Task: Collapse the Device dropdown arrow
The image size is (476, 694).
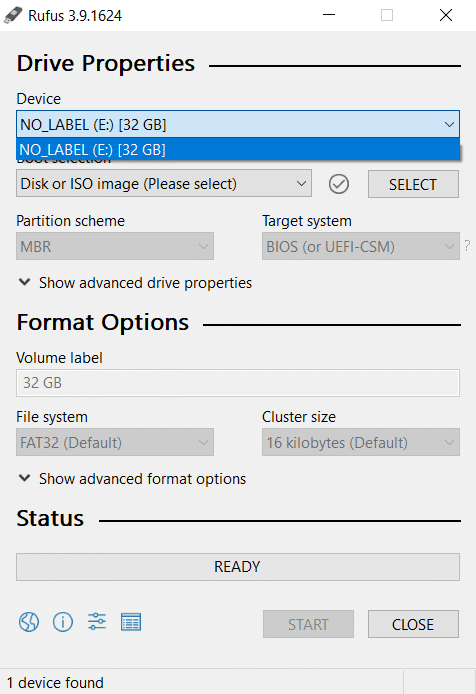Action: 449,124
